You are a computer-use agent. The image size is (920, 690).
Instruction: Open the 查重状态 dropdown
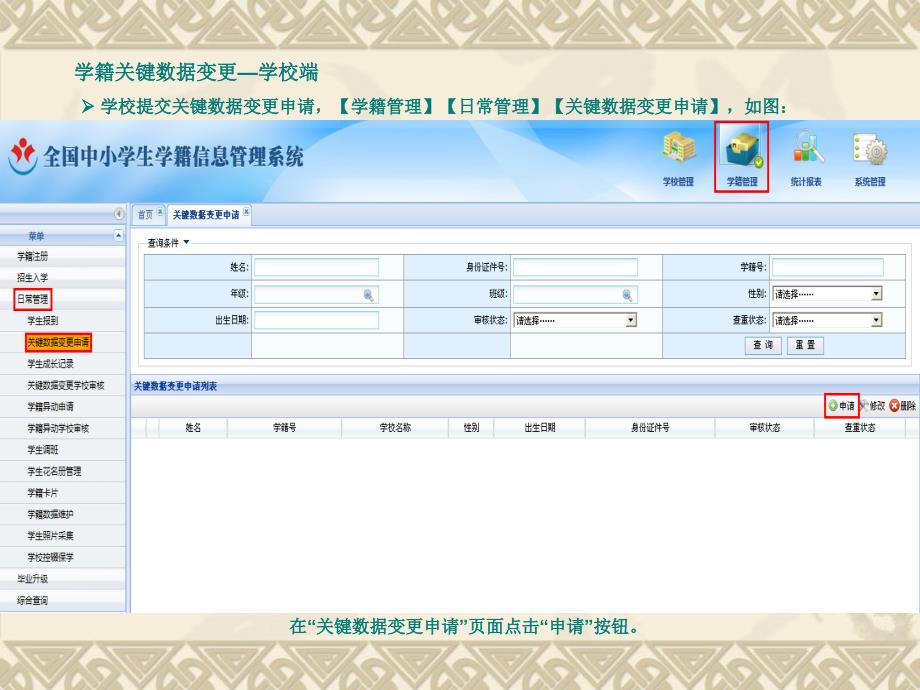[x=876, y=320]
